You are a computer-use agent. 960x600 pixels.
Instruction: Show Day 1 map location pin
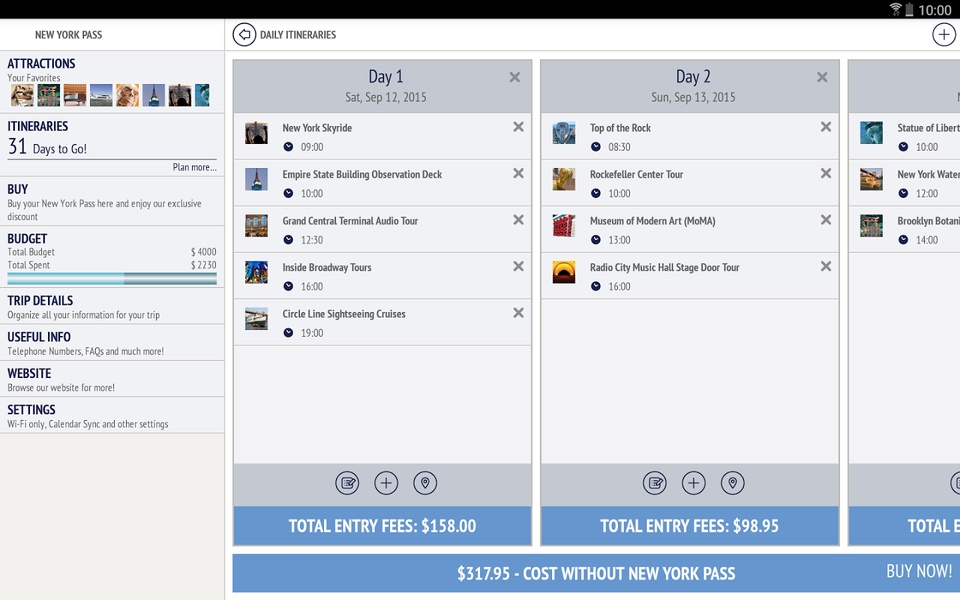coord(425,483)
